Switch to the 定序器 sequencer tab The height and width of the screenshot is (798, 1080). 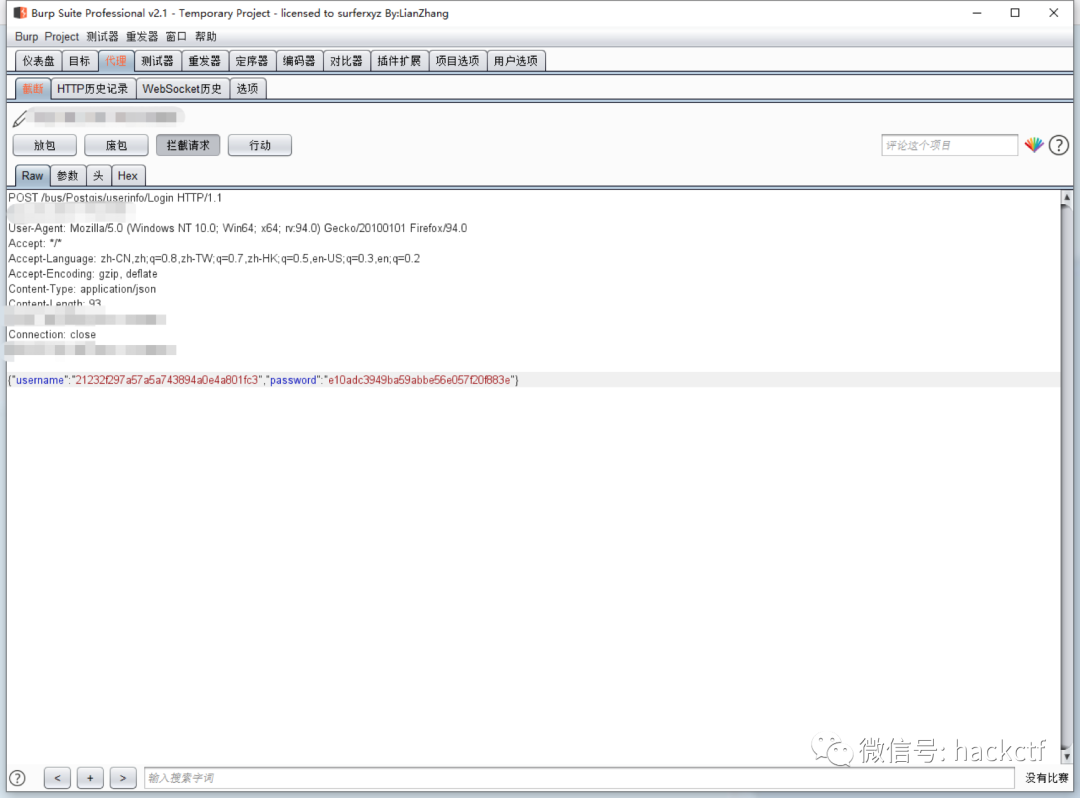[252, 61]
